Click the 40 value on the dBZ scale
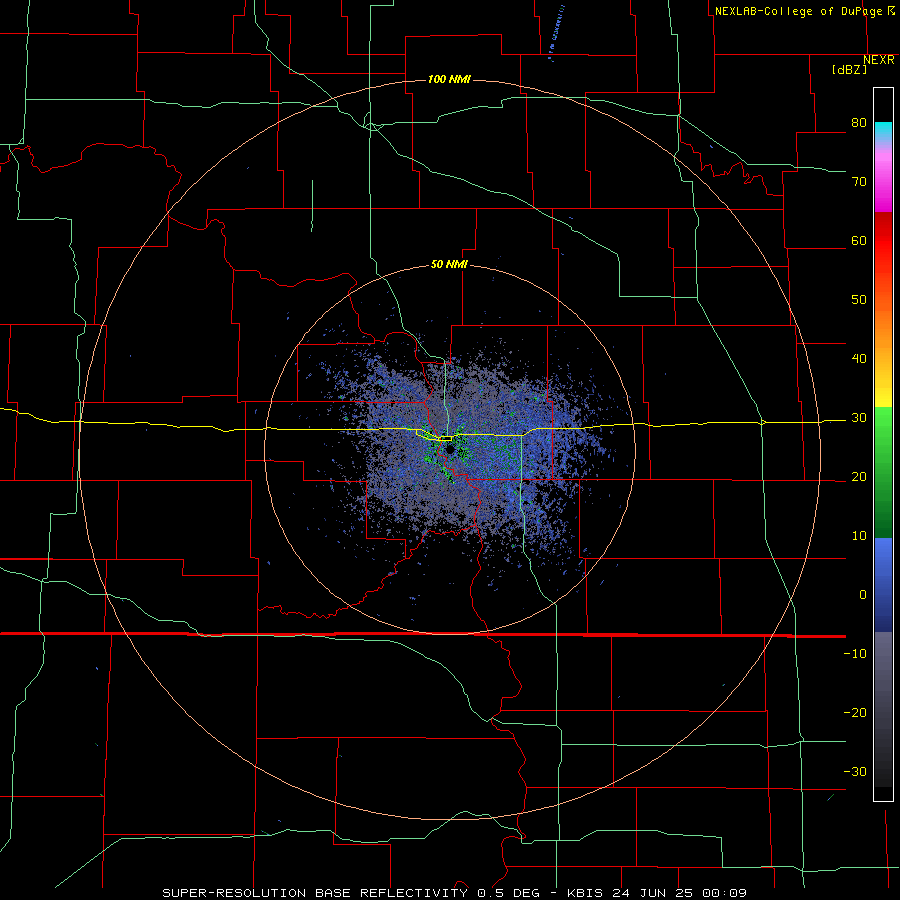 point(859,359)
